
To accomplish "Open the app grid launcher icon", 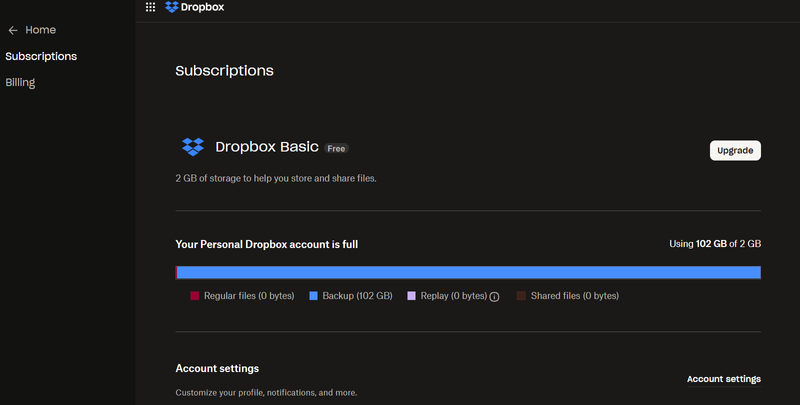I will [150, 7].
